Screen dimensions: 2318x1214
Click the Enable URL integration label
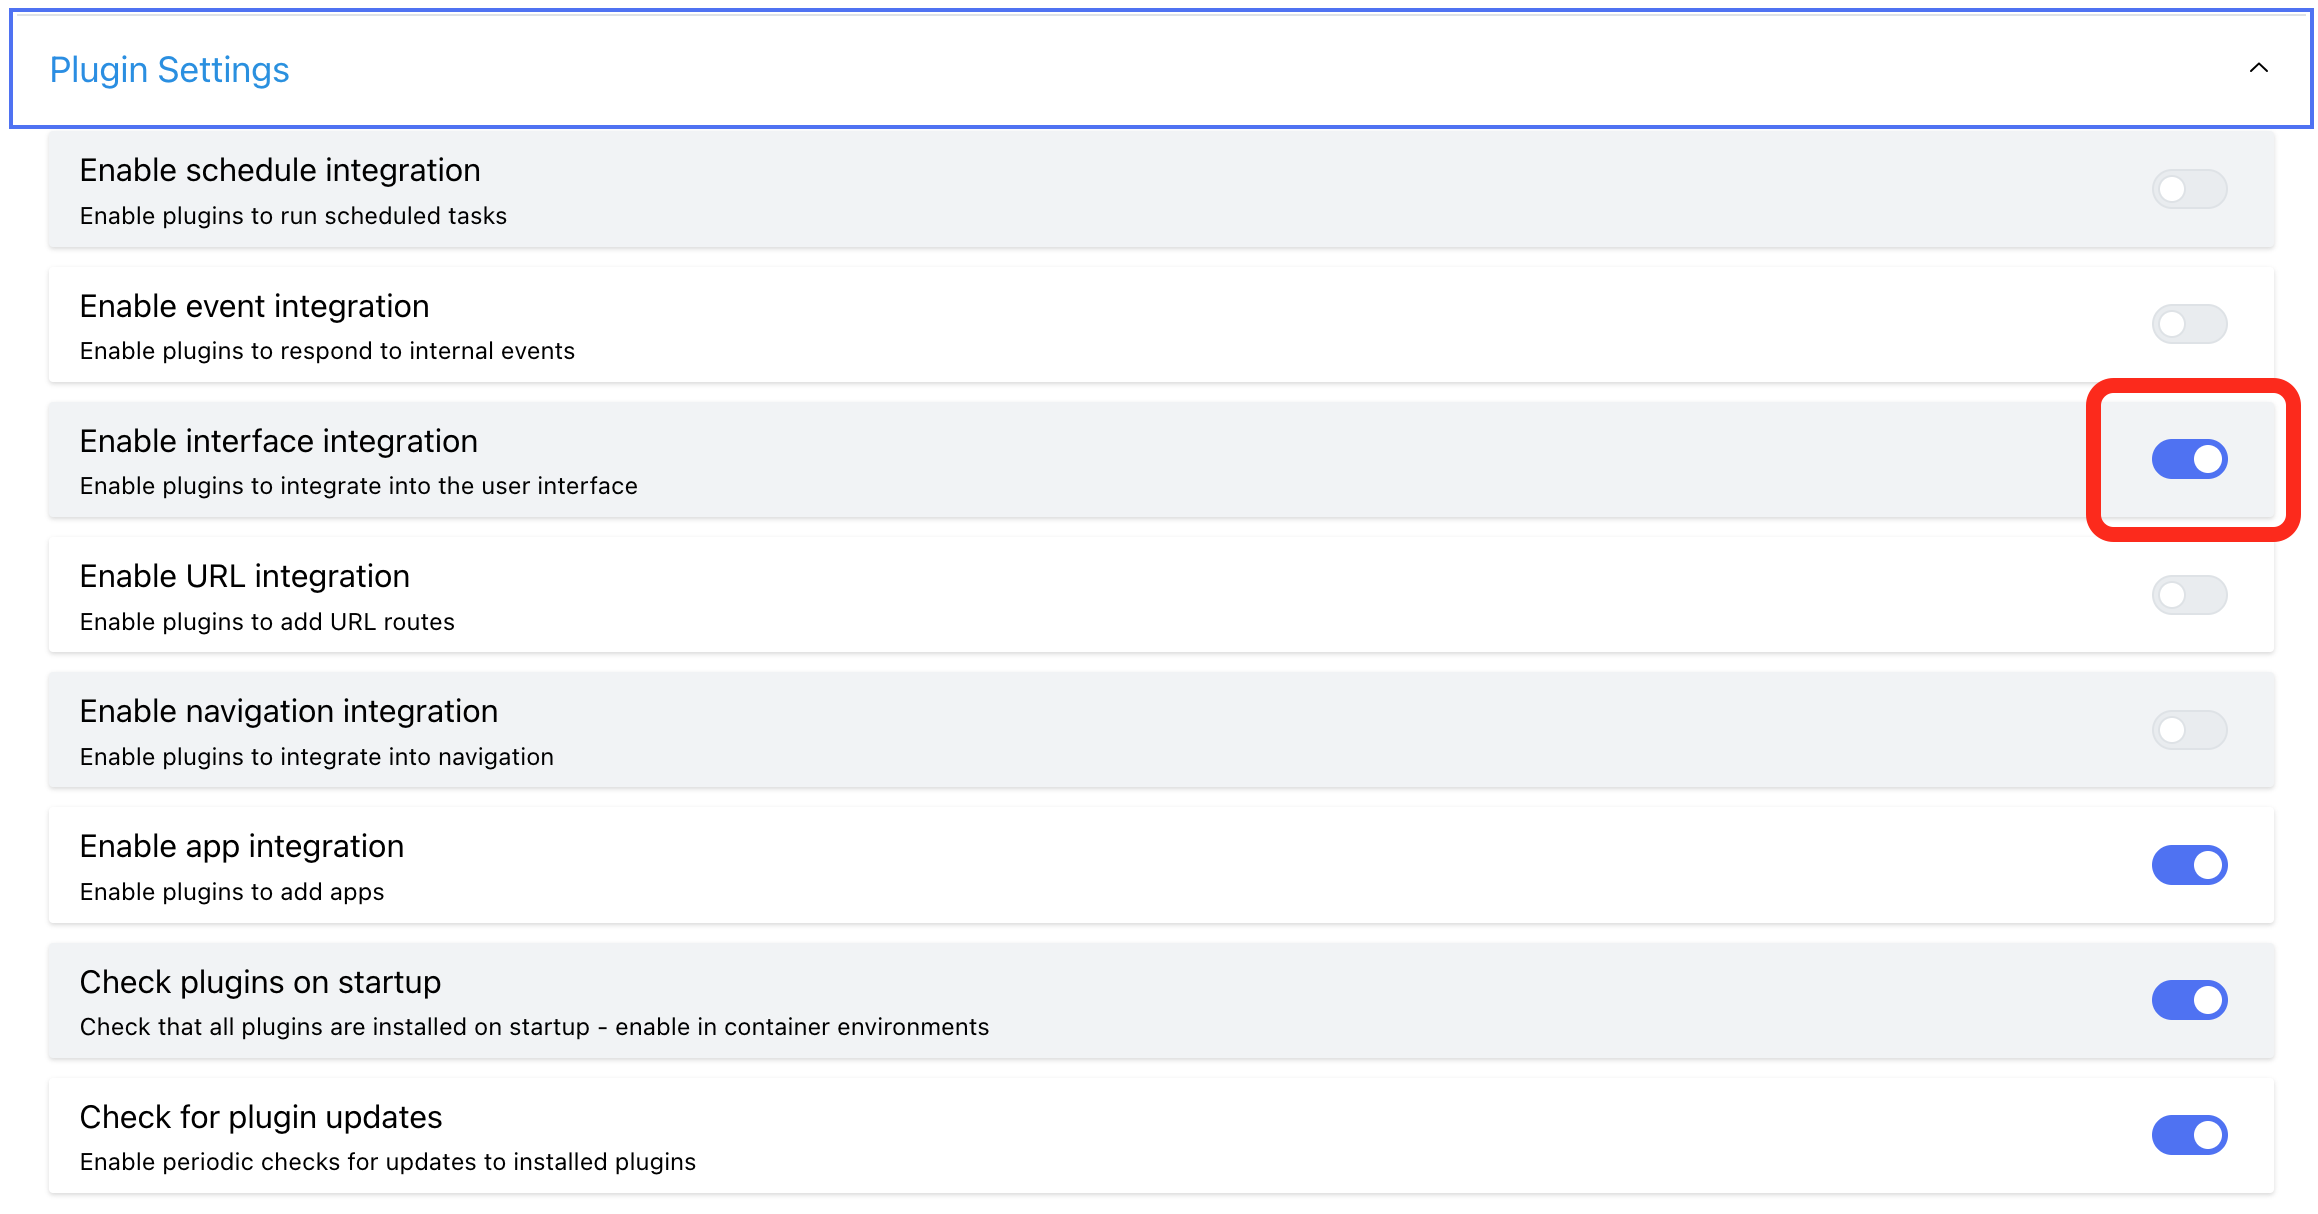click(244, 576)
